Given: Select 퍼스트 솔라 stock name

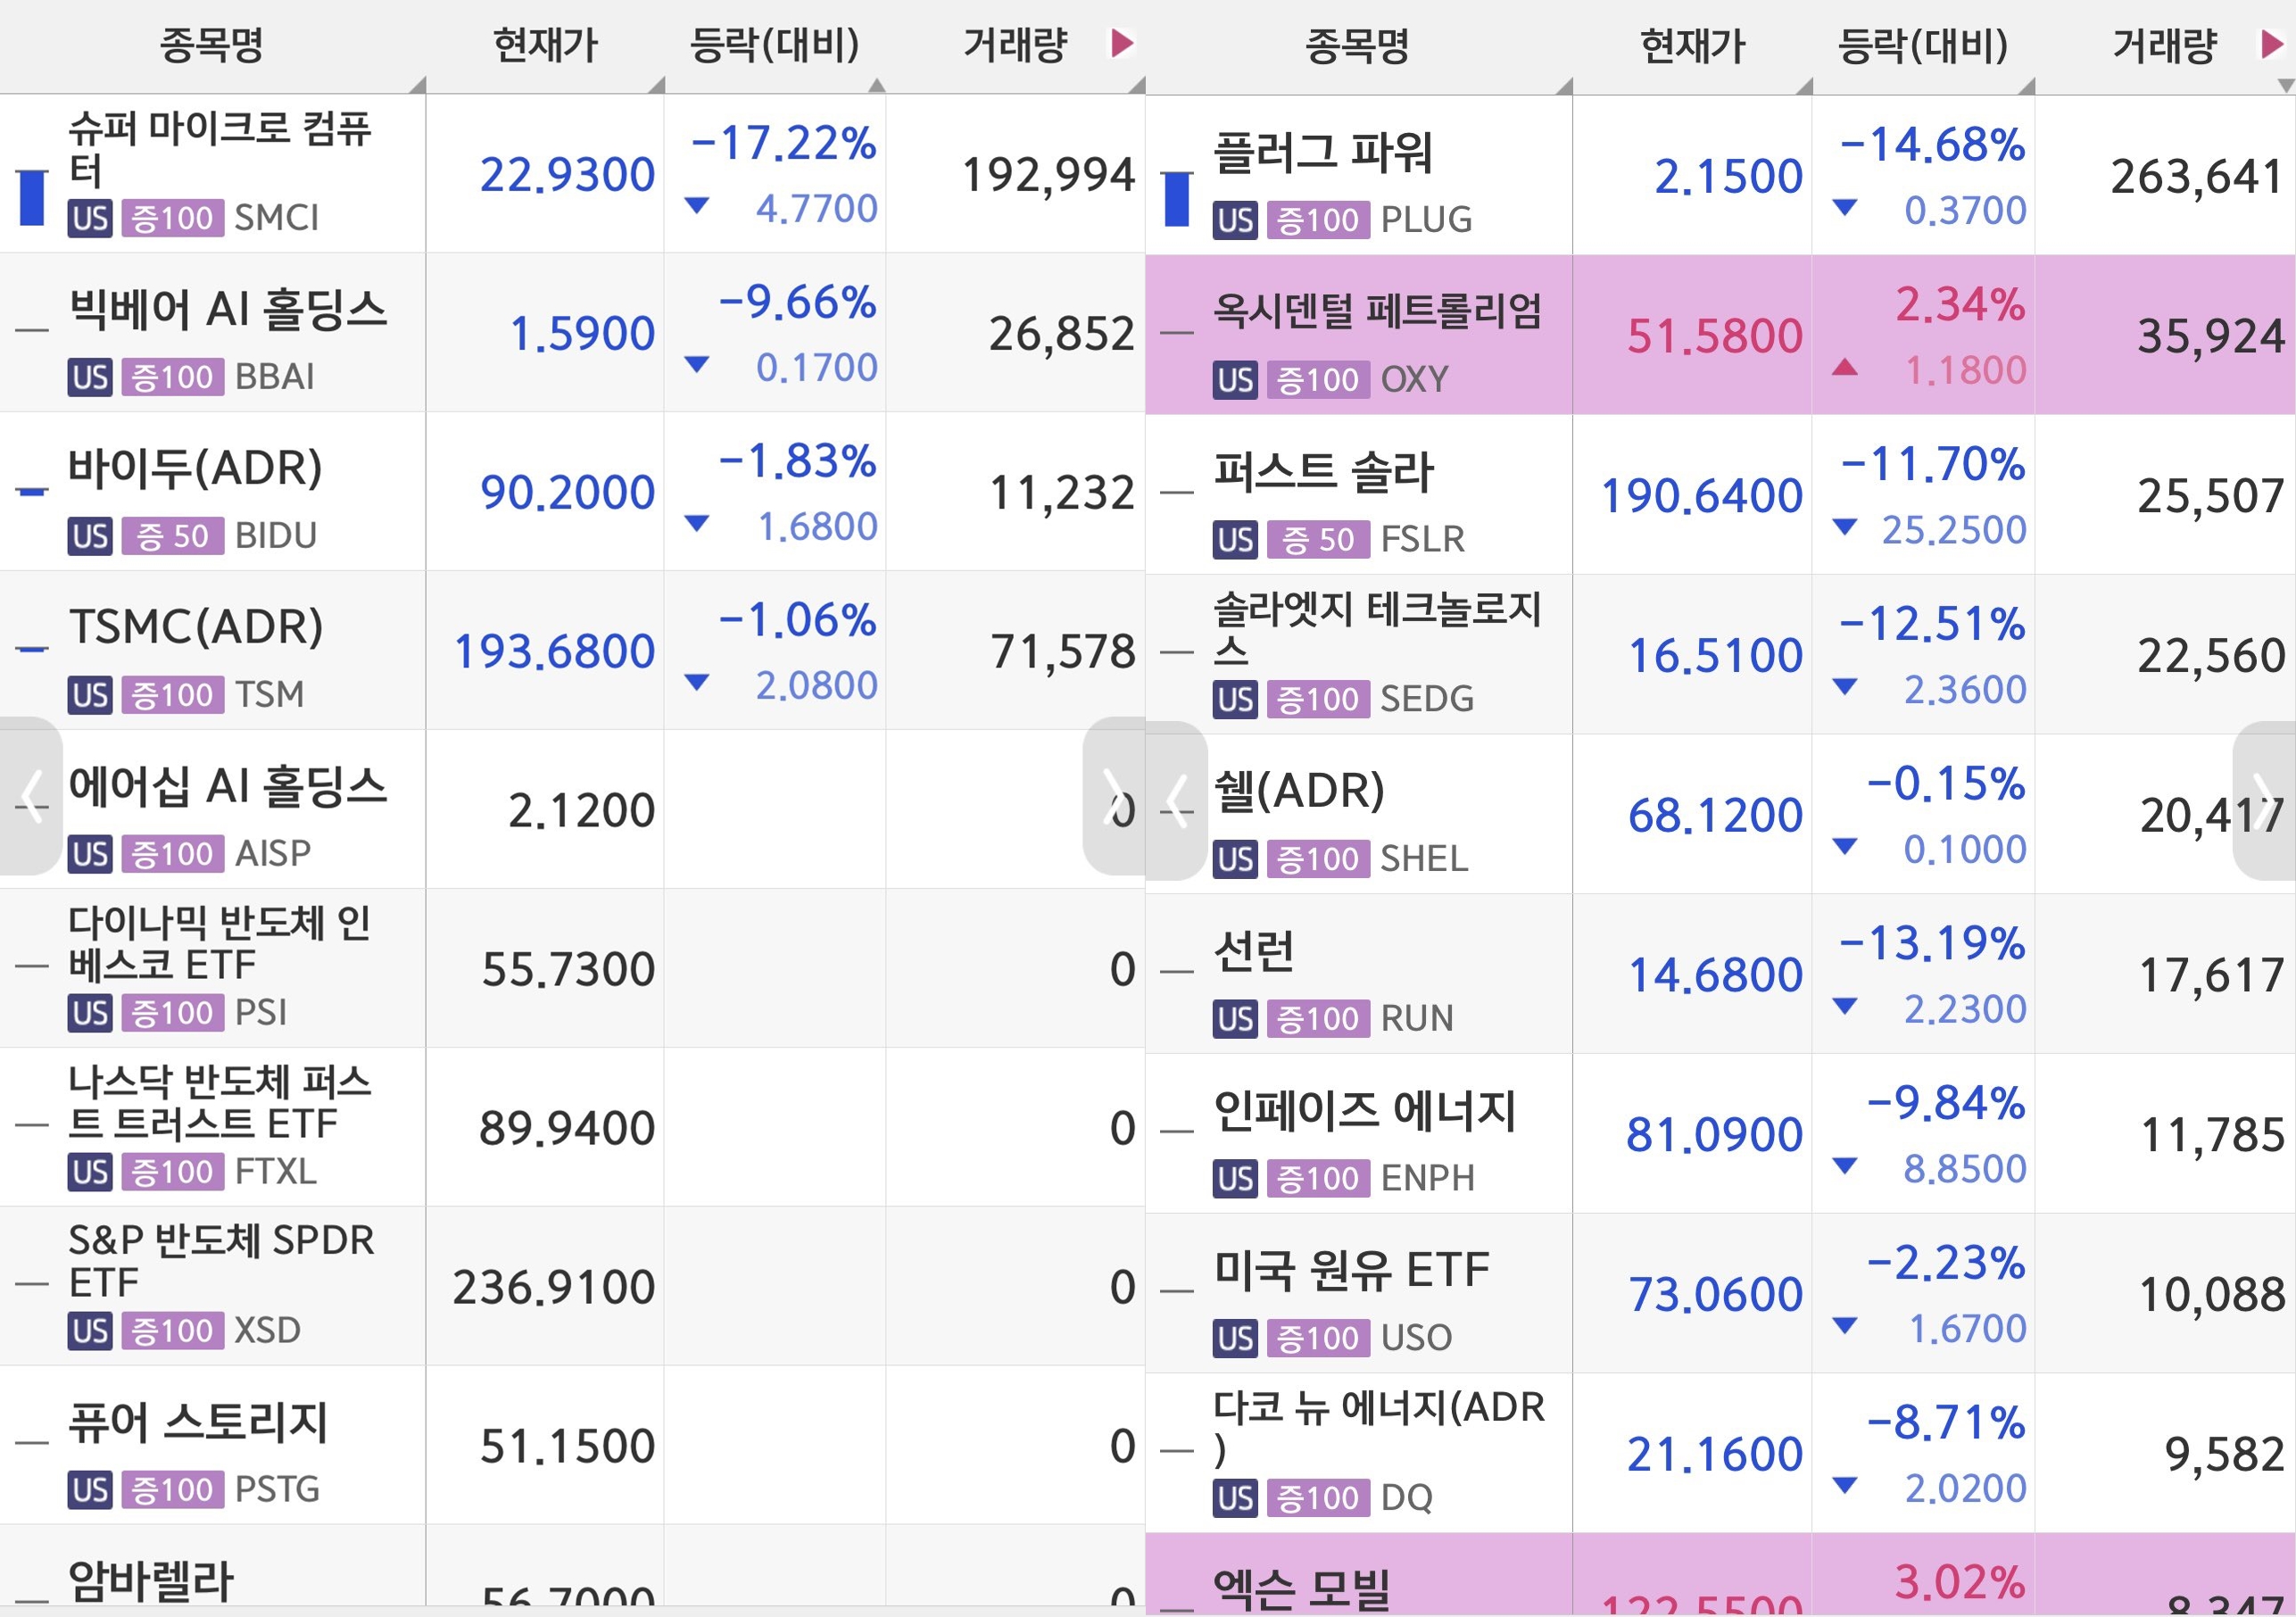Looking at the screenshot, I should click(x=1323, y=472).
